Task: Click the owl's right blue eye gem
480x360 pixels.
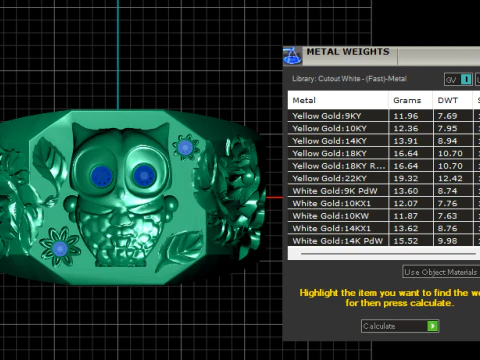Action: [x=144, y=175]
